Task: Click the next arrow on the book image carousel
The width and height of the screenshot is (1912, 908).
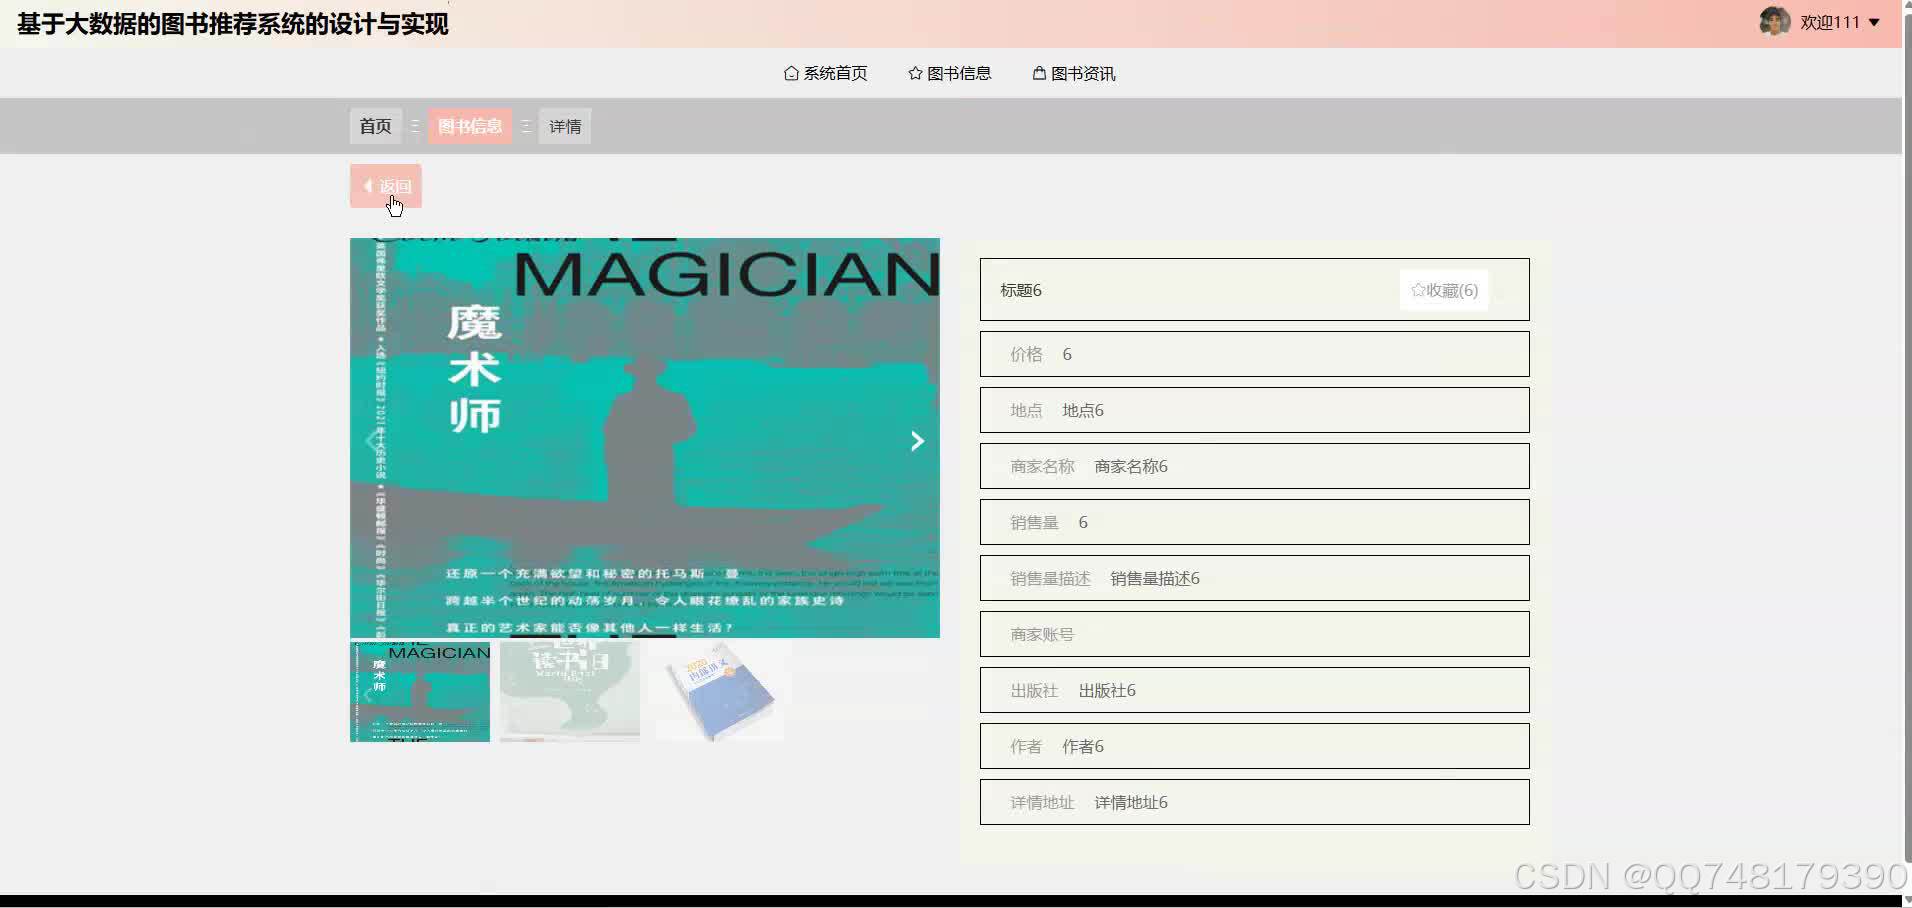Action: [x=916, y=440]
